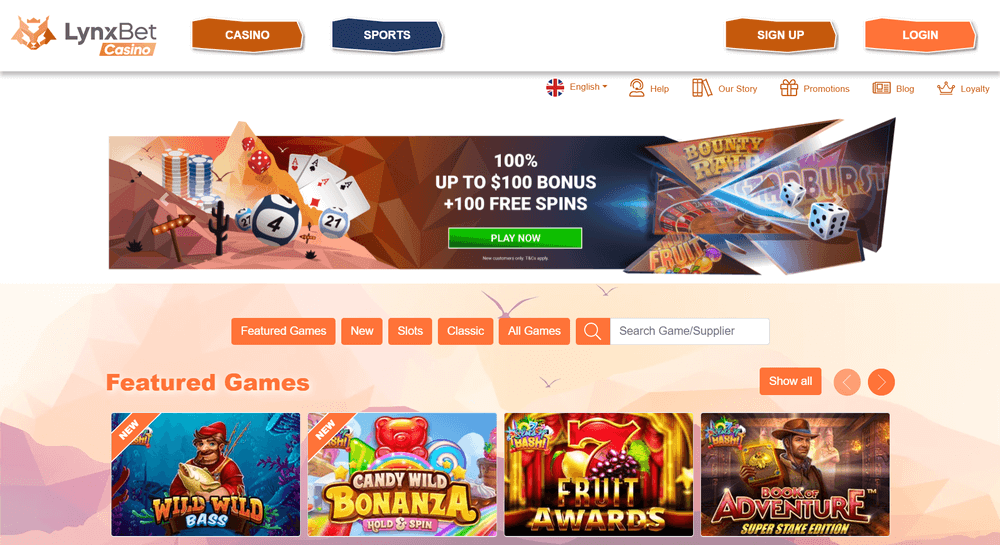The image size is (1000, 545).
Task: Select the Slots category filter
Action: [x=410, y=331]
